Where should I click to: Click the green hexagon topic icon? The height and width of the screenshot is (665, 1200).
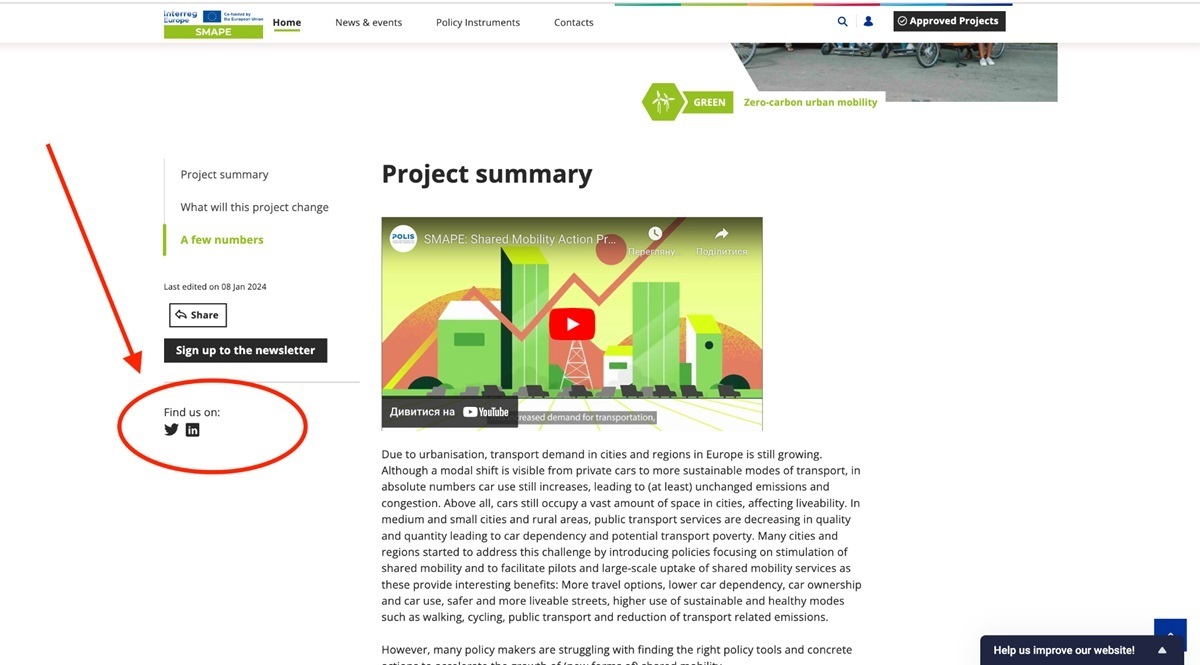pos(660,102)
